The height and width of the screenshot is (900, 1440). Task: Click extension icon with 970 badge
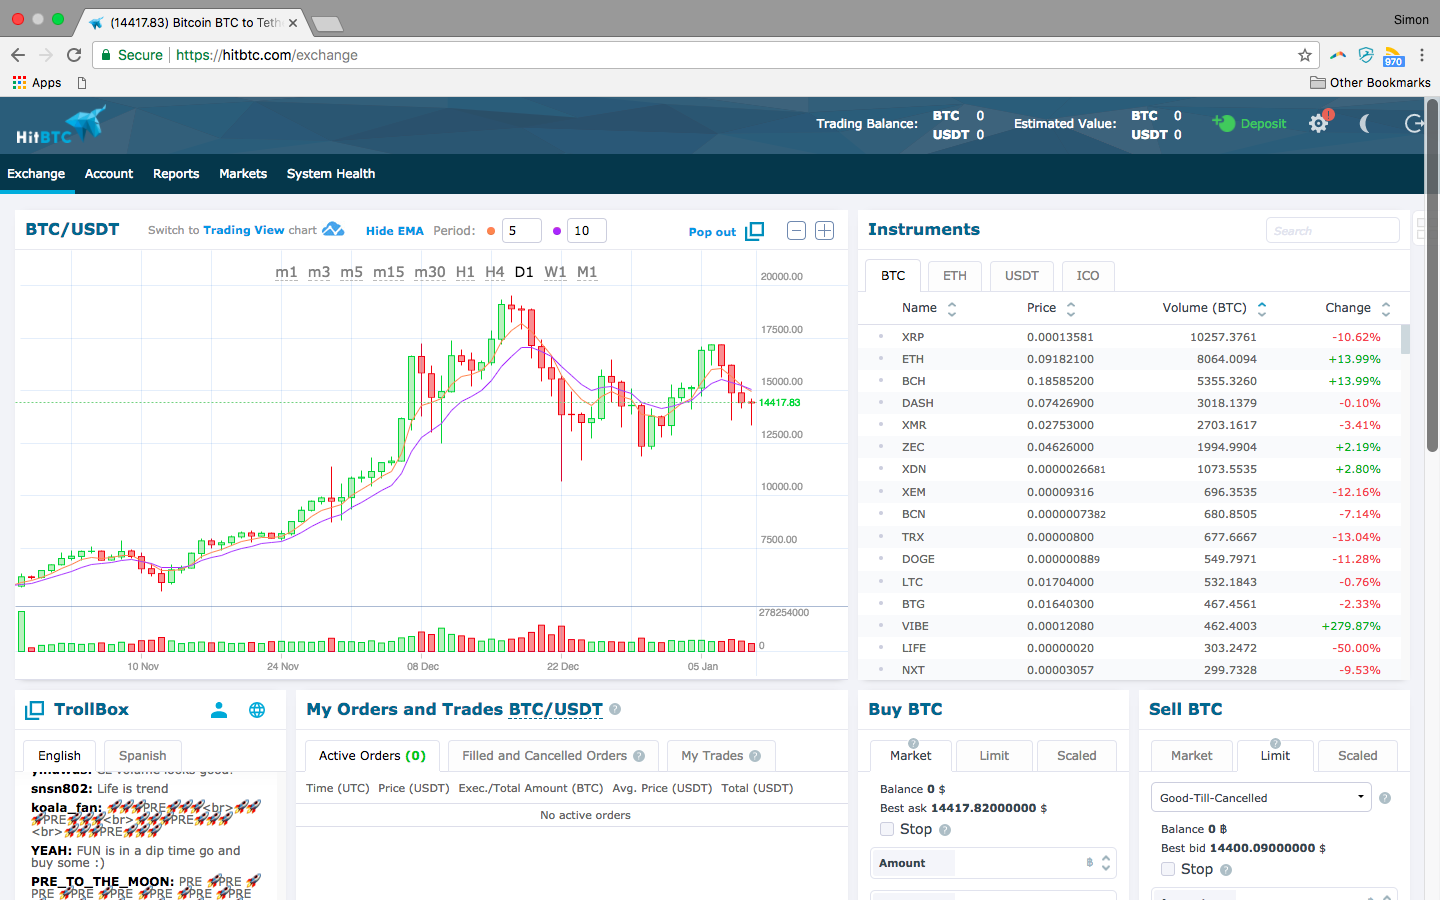coord(1393,56)
